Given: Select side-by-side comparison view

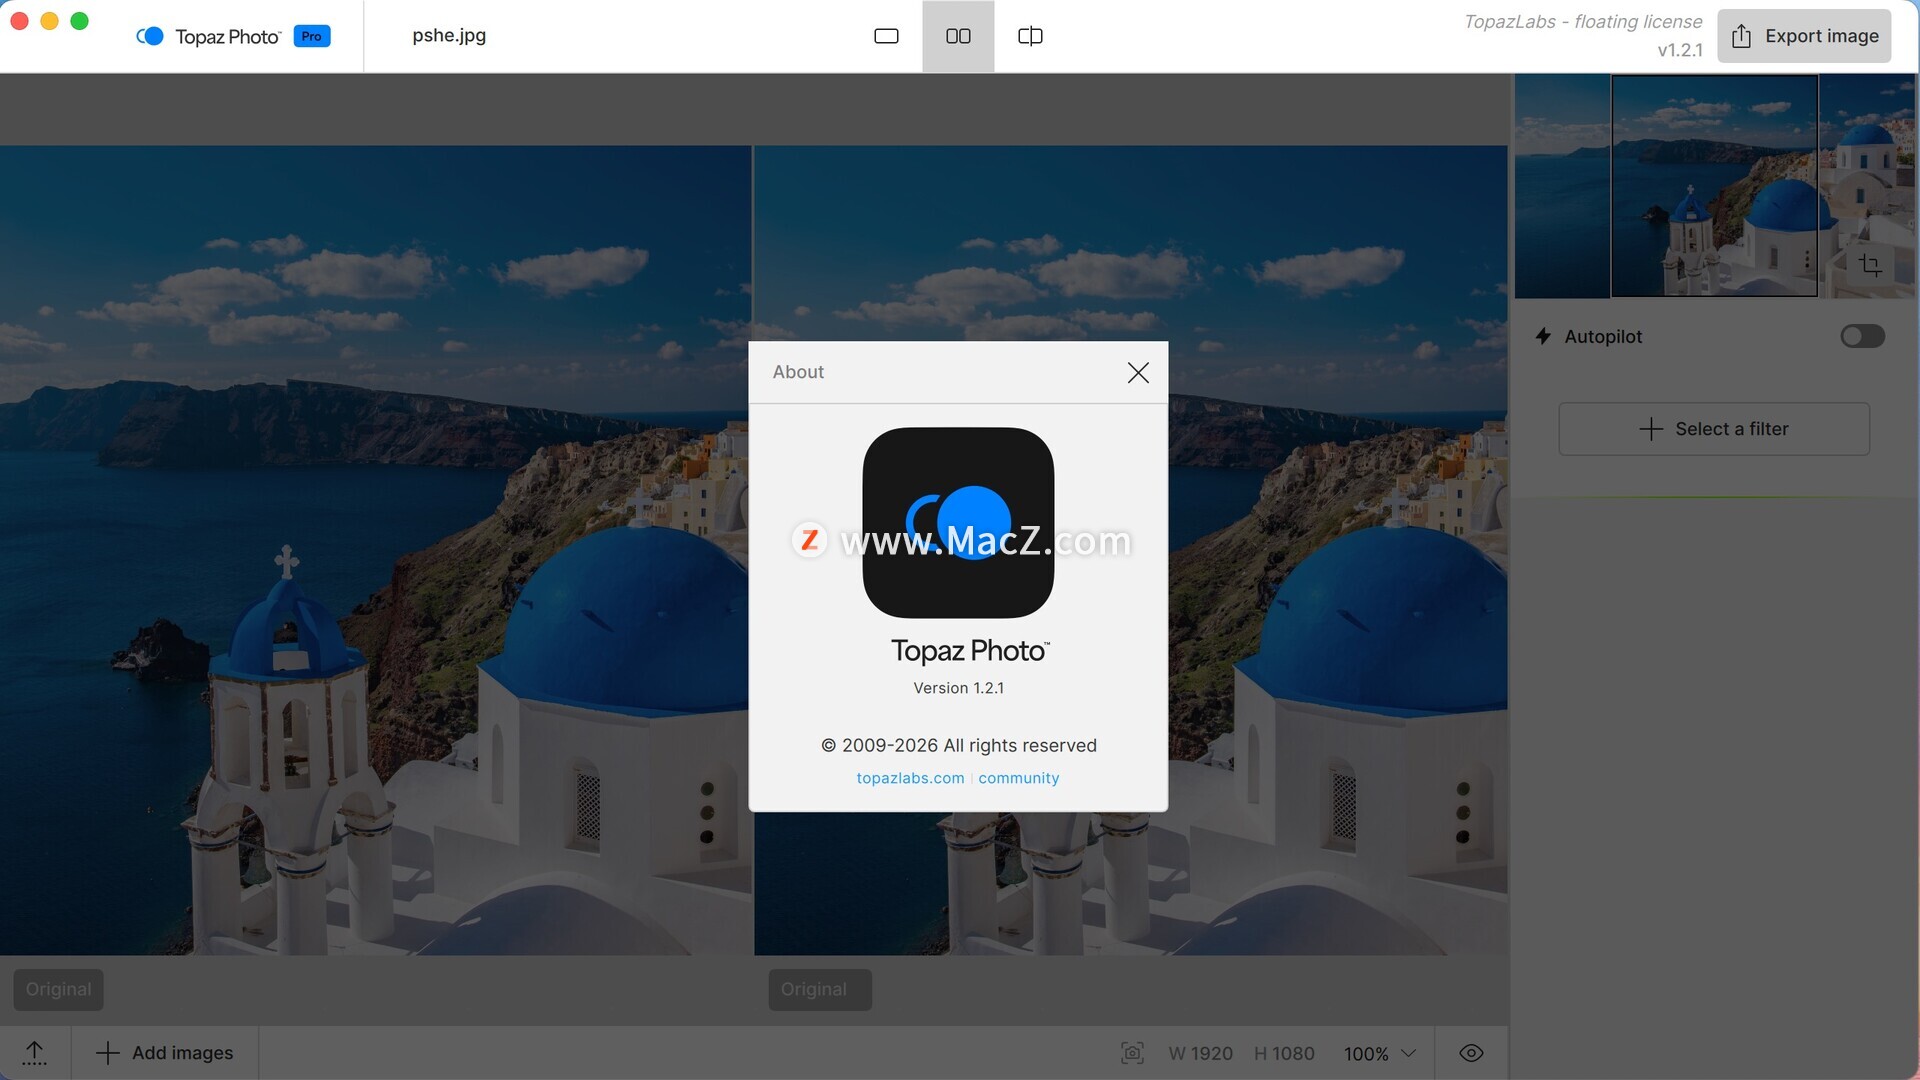Looking at the screenshot, I should [x=958, y=36].
